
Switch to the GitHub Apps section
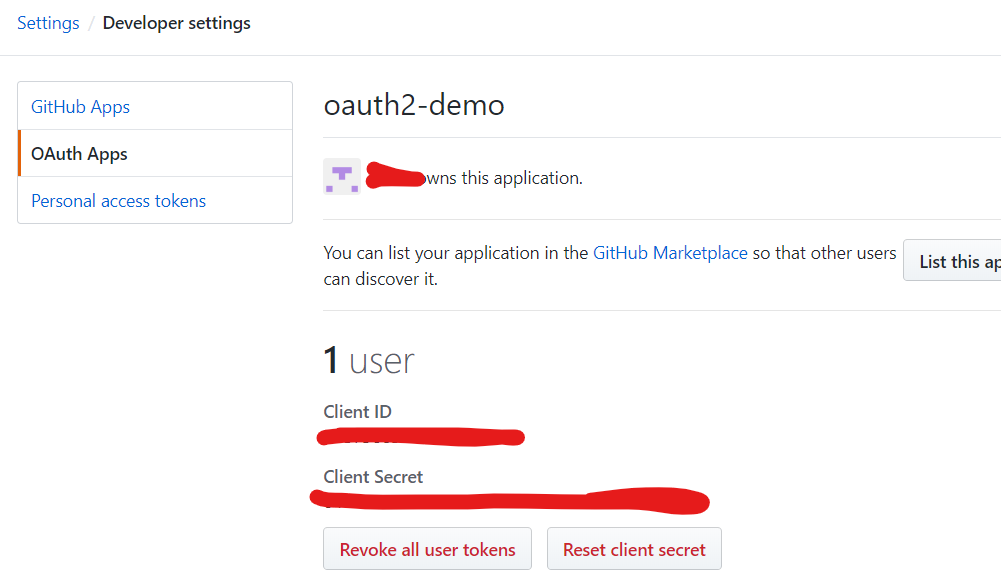point(80,106)
